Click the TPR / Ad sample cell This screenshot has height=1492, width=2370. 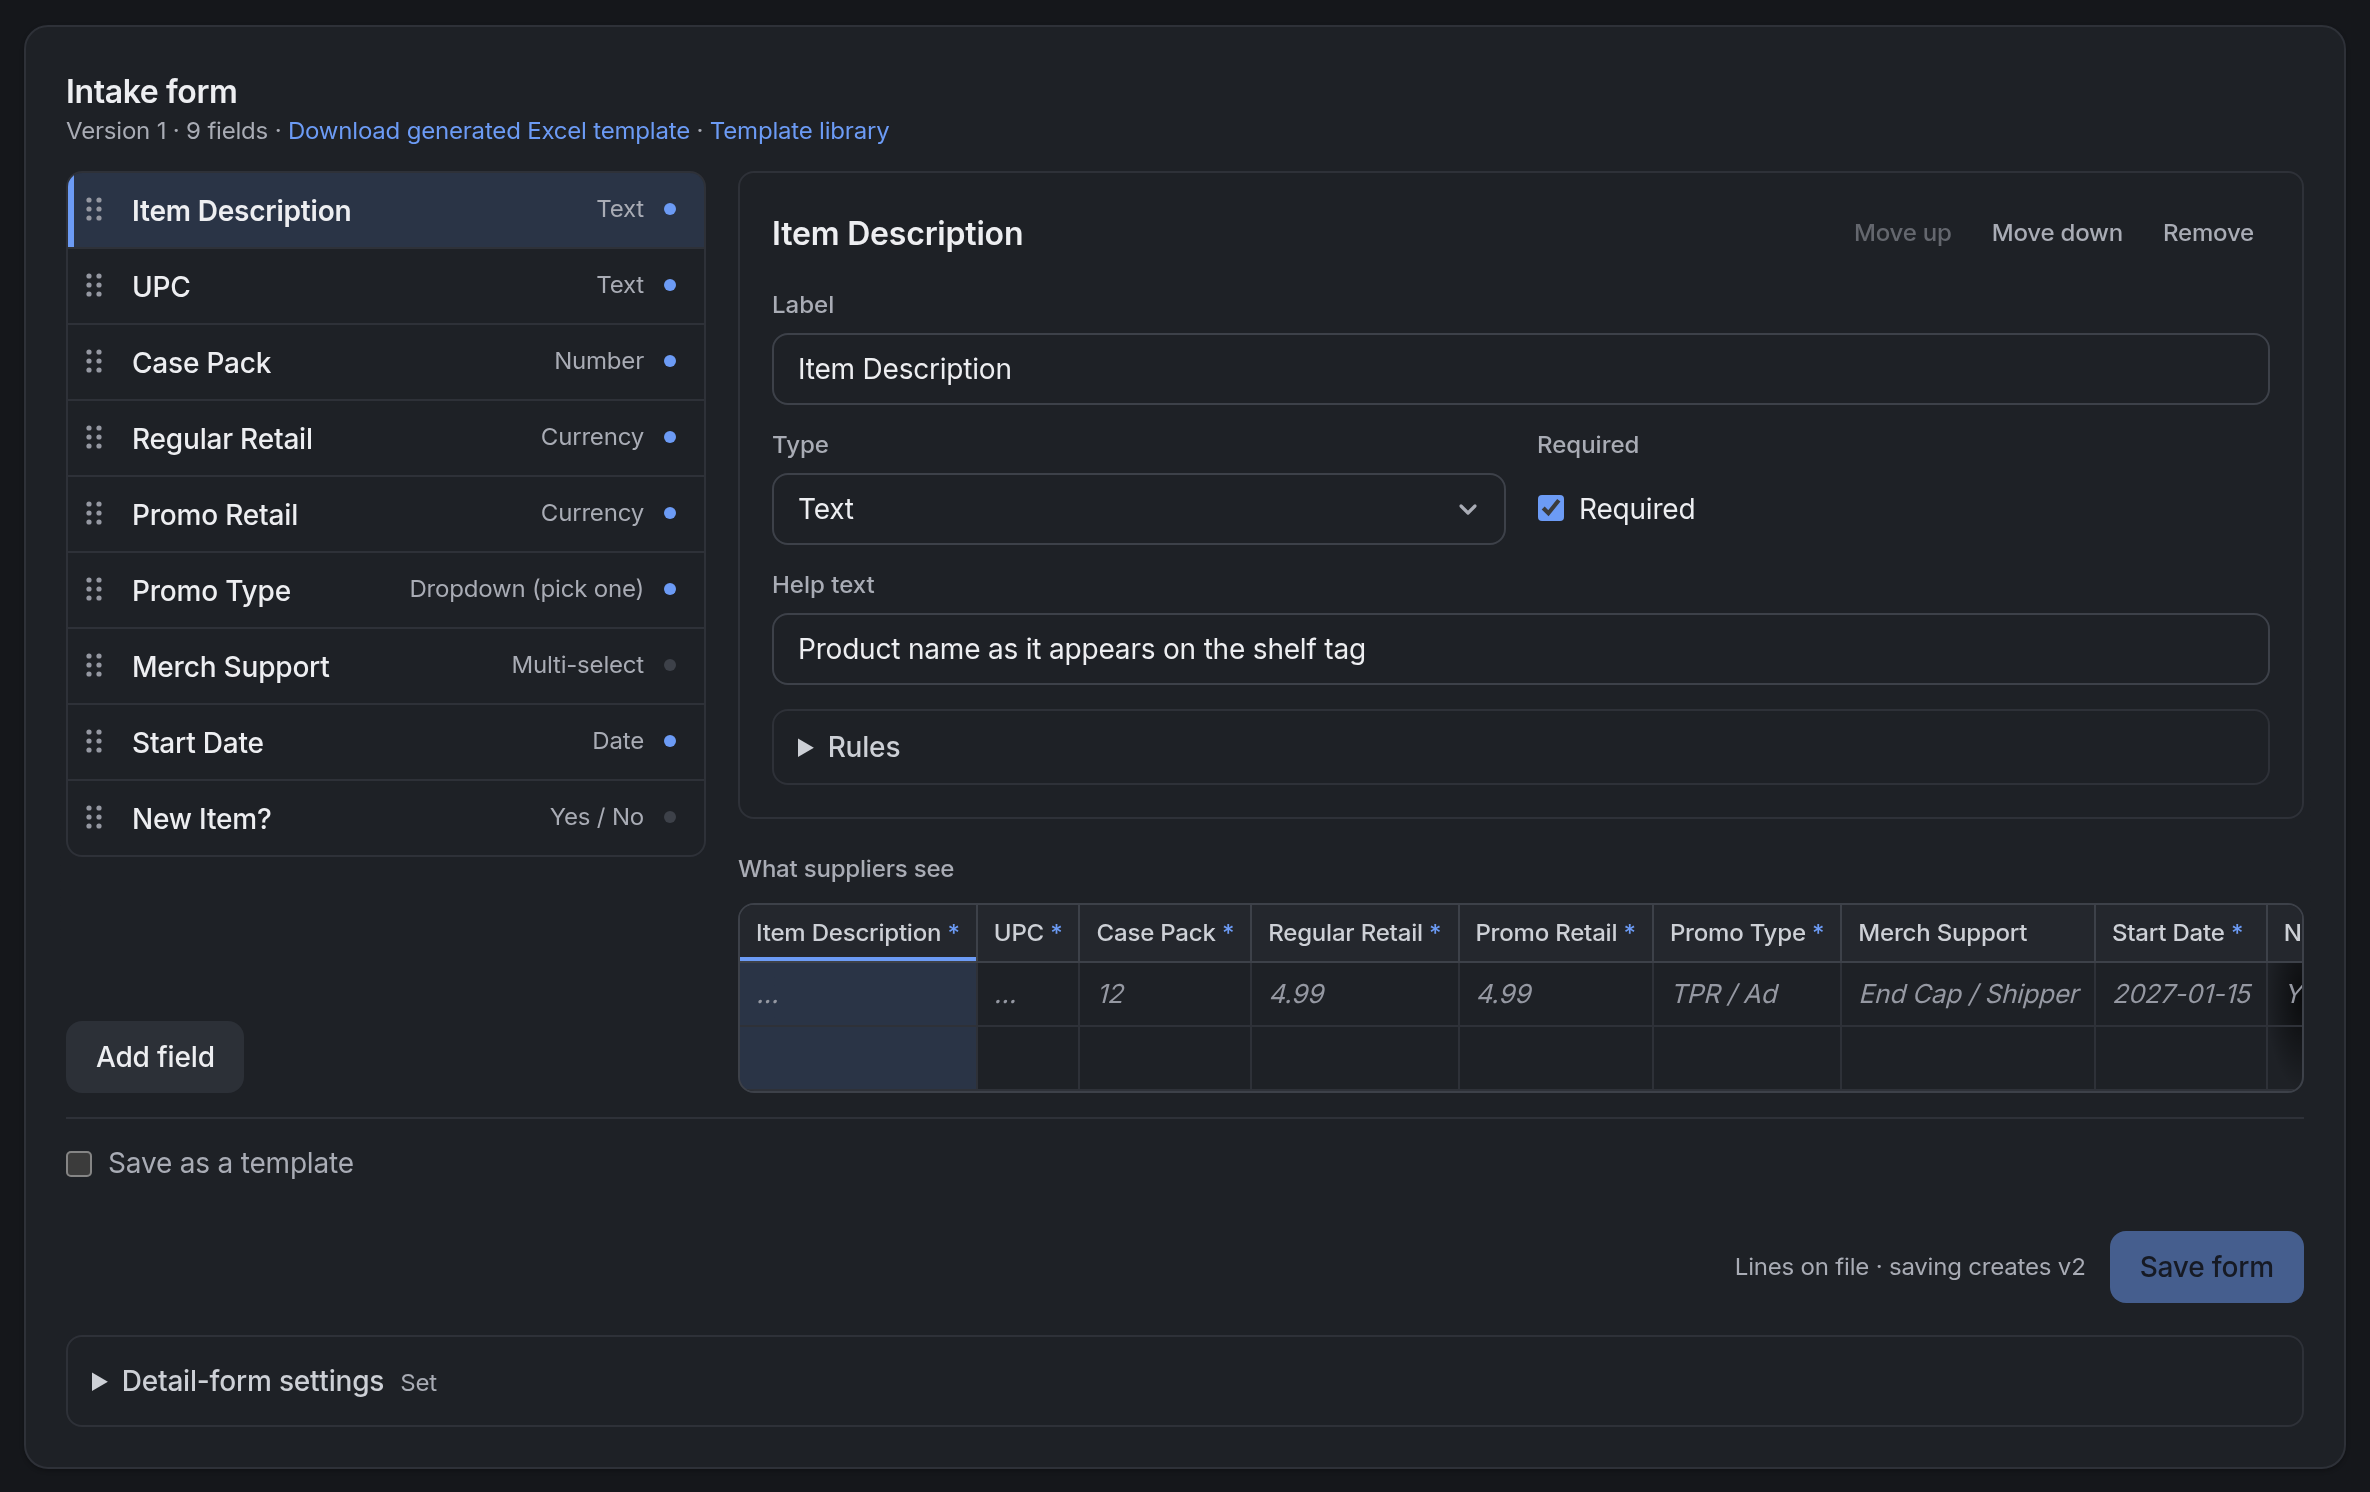[x=1746, y=994]
